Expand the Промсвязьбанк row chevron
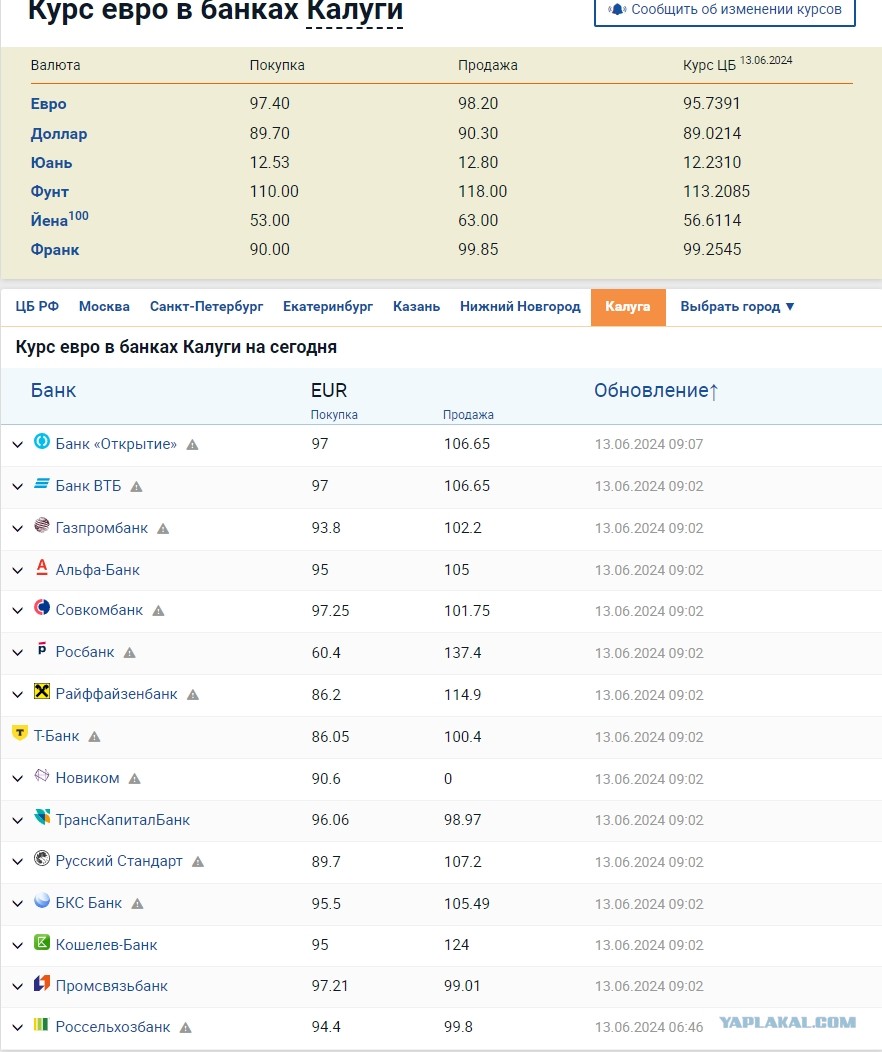Screen dimensions: 882x1052 18,986
